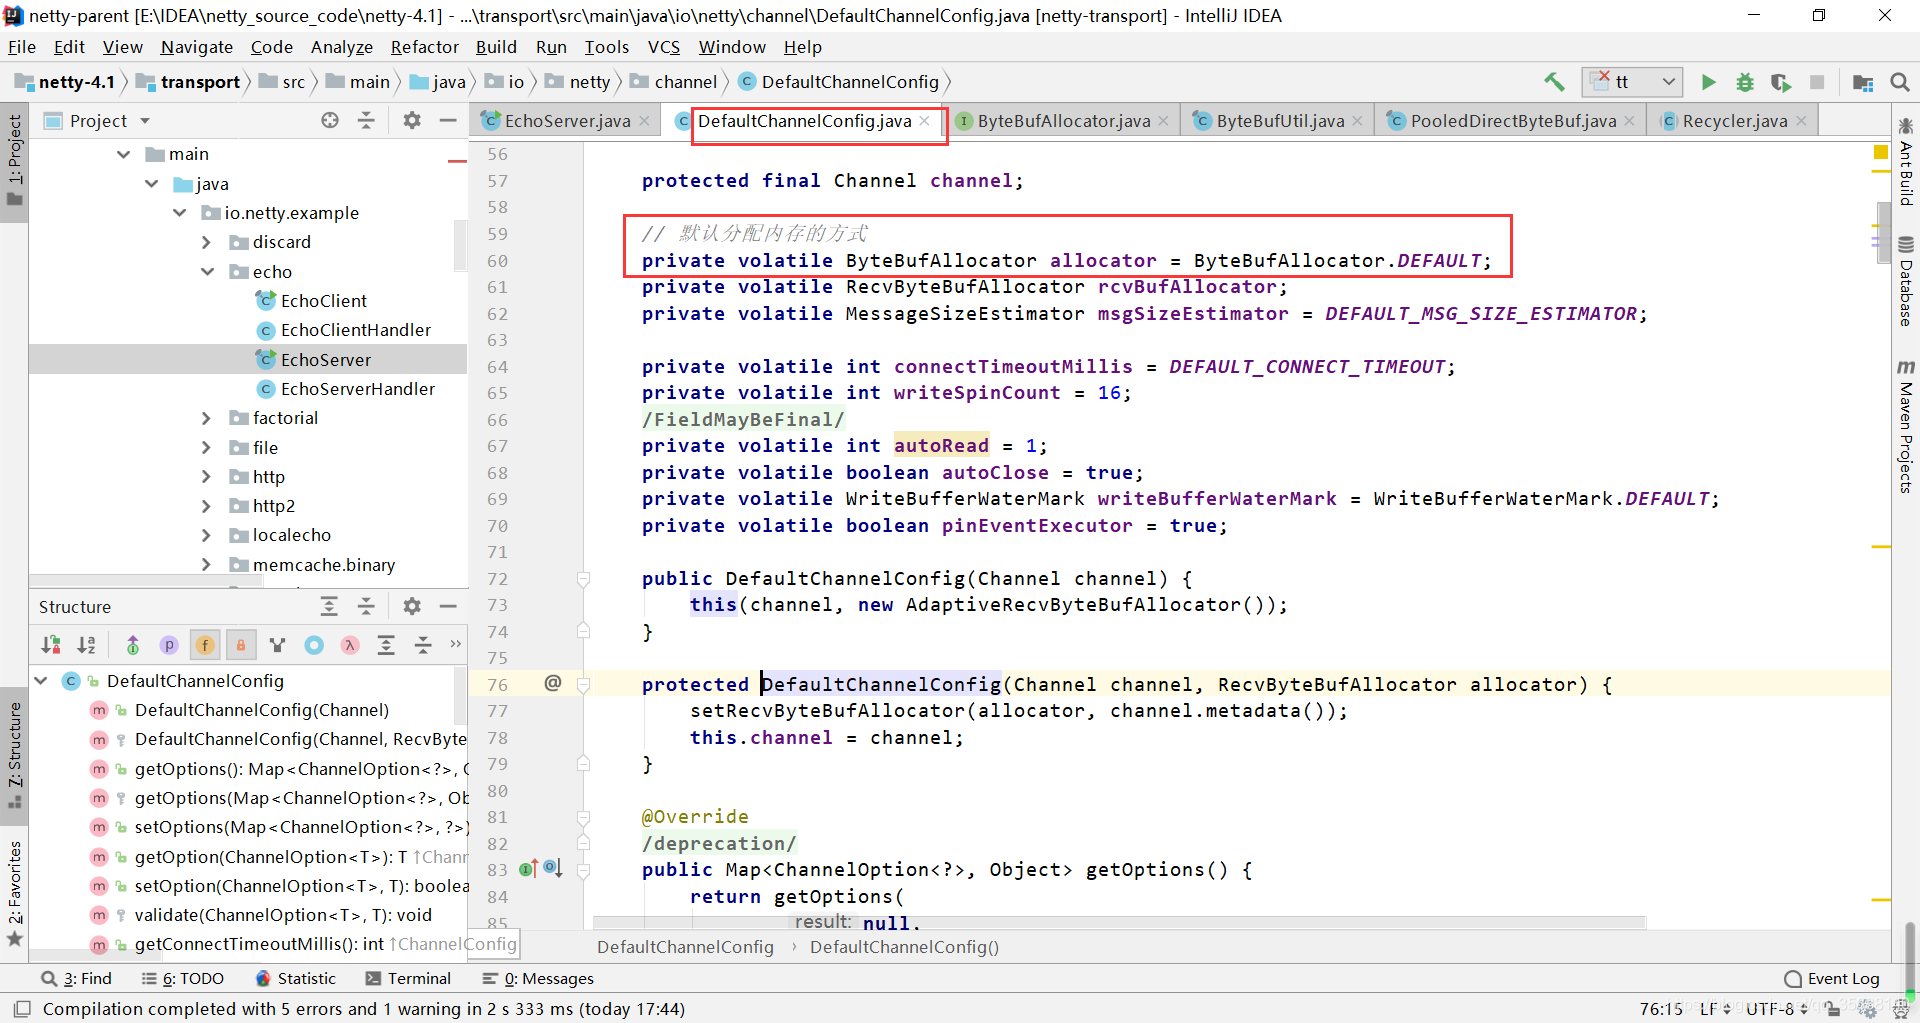1920x1023 pixels.
Task: Toggle Show non-public lock filter in Structure
Action: pos(241,645)
